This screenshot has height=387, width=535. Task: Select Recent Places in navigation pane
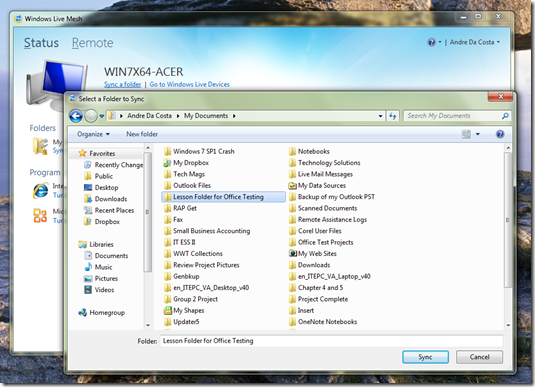(x=109, y=210)
